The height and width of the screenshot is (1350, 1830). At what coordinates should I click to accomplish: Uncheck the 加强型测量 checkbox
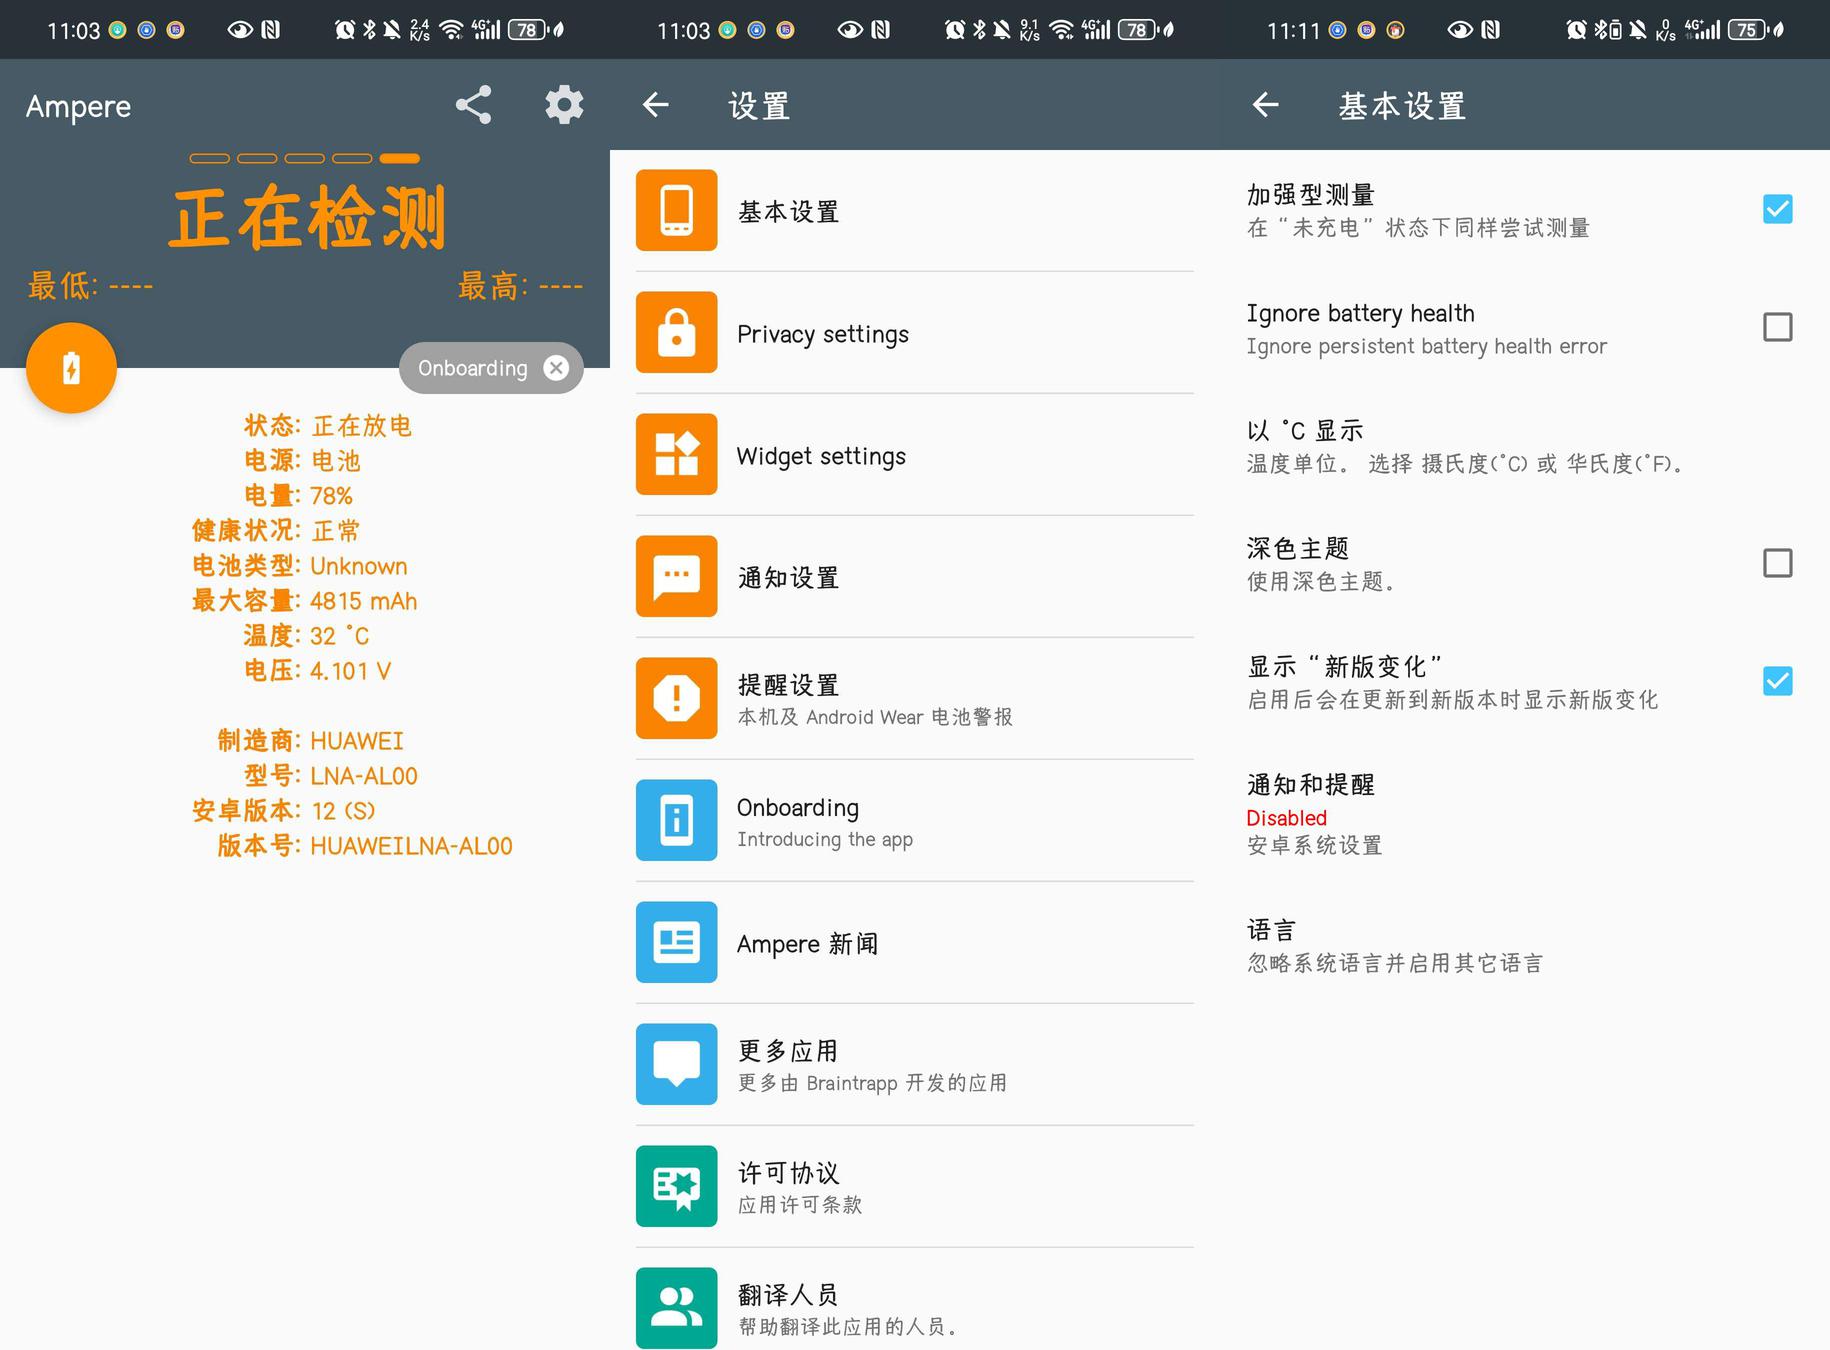tap(1777, 209)
